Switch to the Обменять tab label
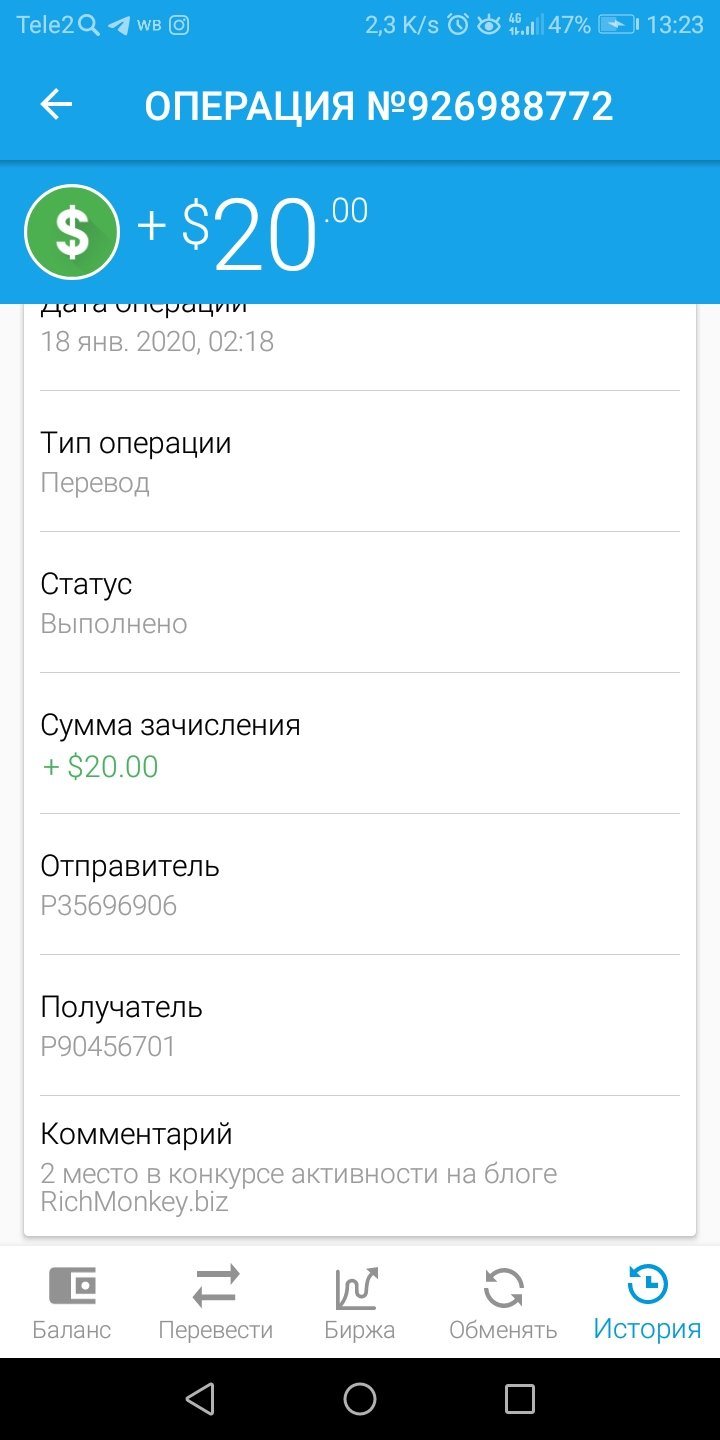This screenshot has height=1440, width=720. [x=503, y=1330]
